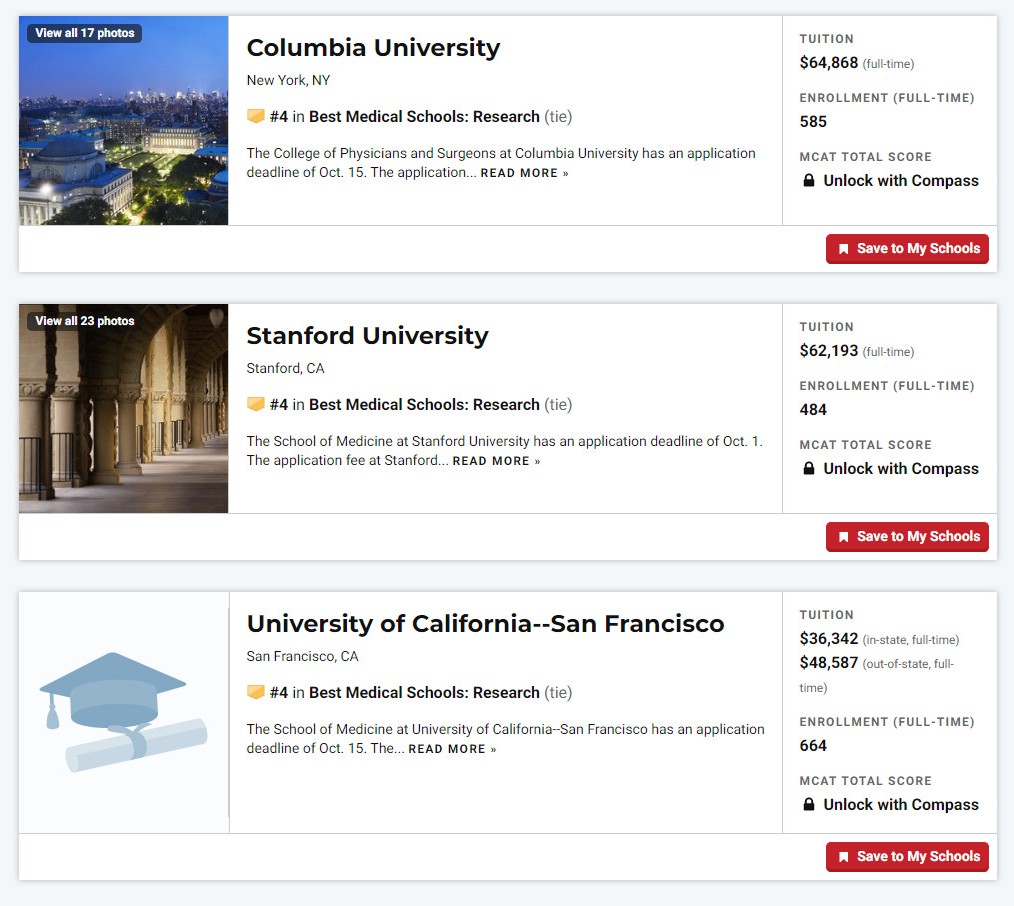Click the UCSF graduation cap placeholder image
The width and height of the screenshot is (1014, 906).
[x=124, y=712]
